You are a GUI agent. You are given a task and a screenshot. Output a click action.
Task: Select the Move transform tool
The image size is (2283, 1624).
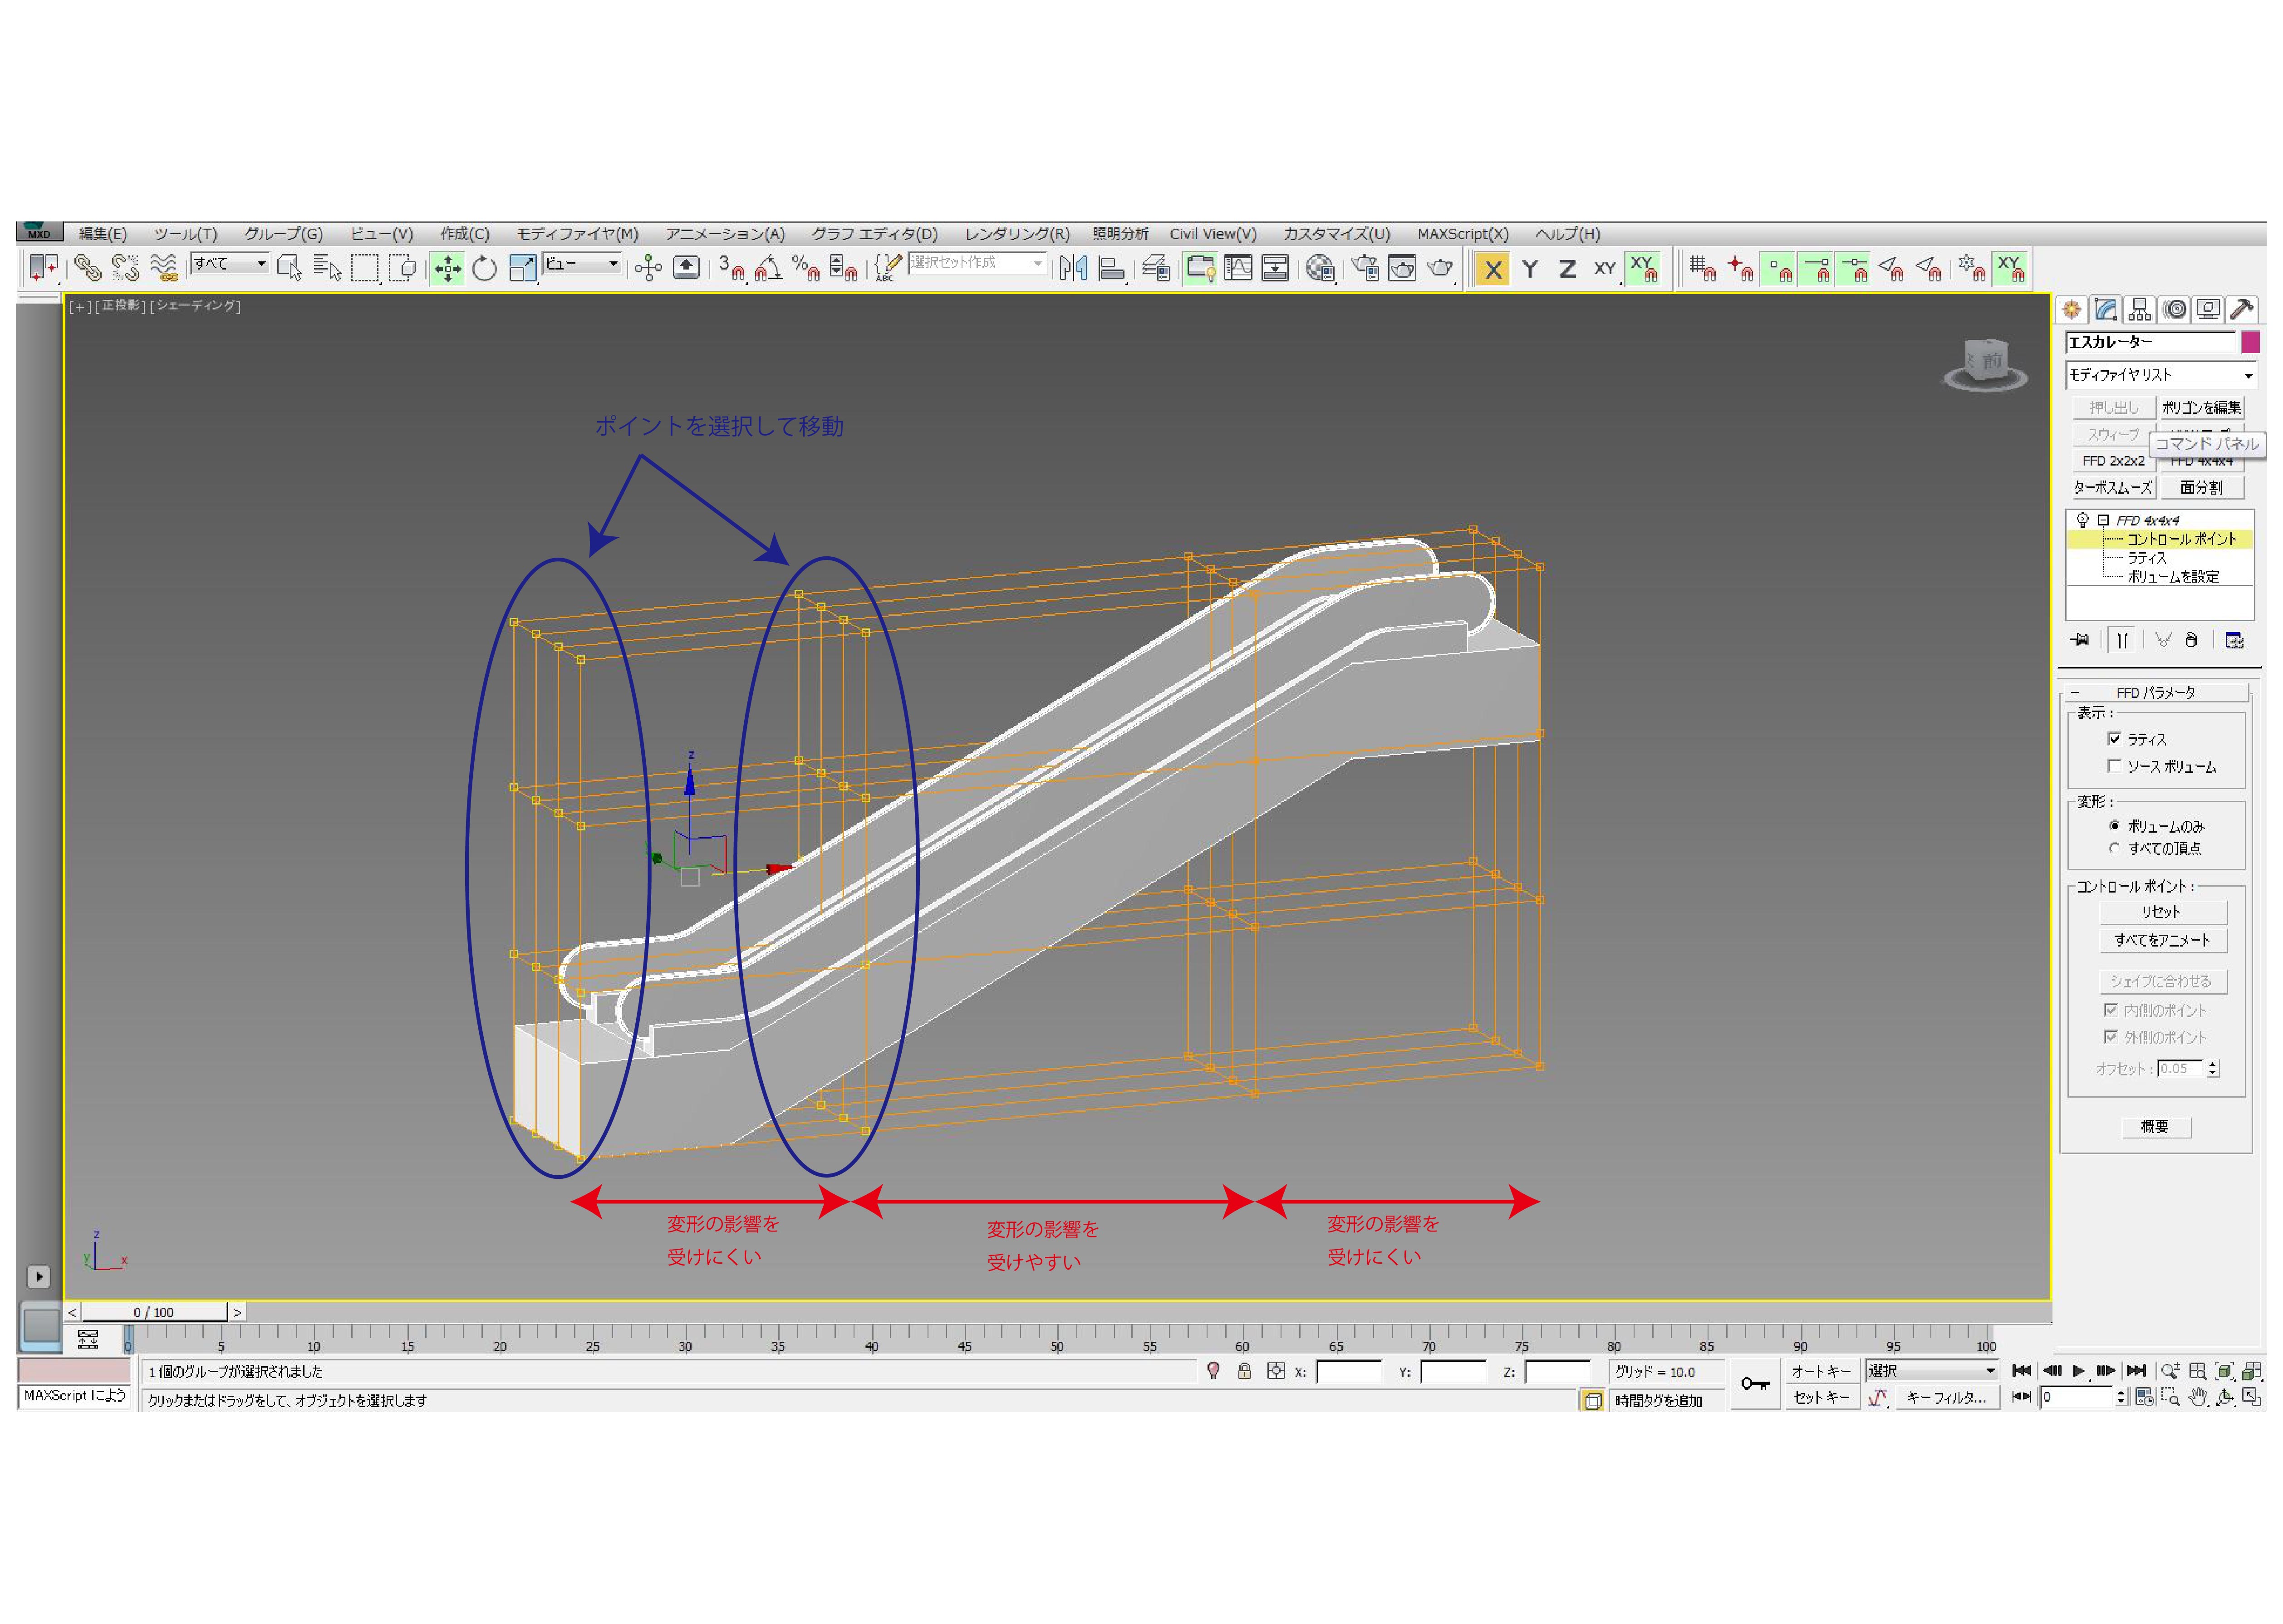pyautogui.click(x=447, y=268)
